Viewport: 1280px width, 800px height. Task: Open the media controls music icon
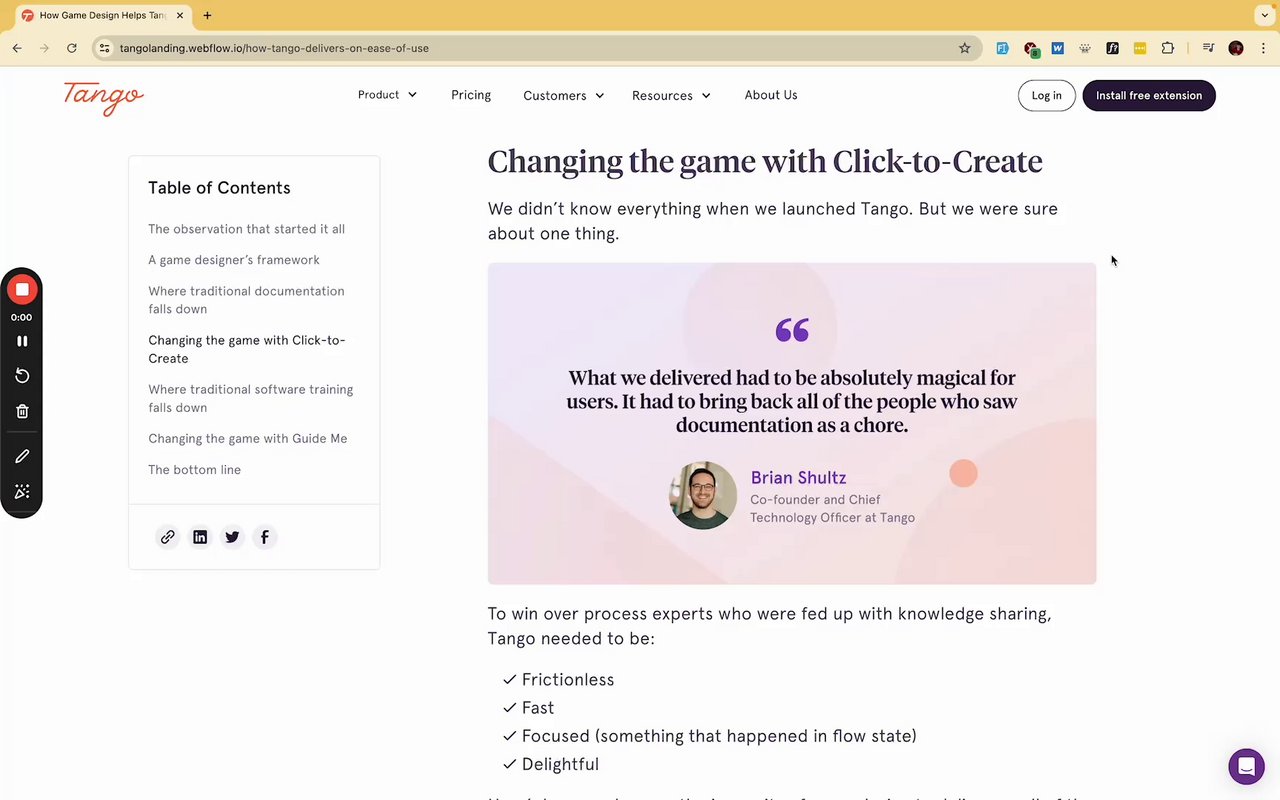(1208, 48)
